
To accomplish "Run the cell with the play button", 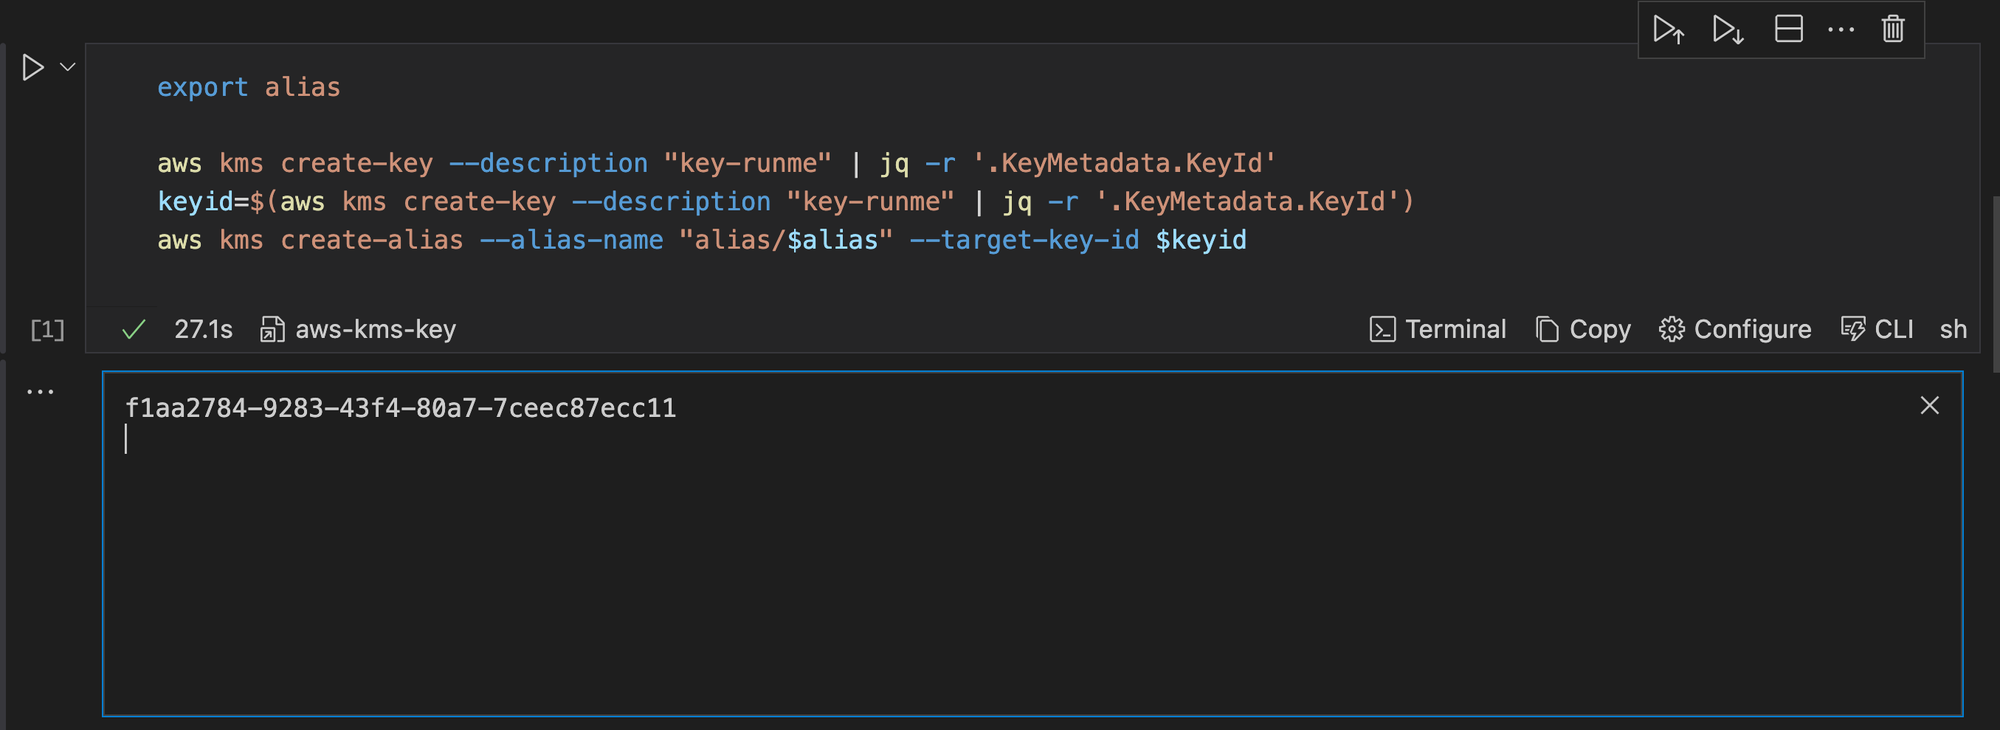I will pyautogui.click(x=33, y=68).
